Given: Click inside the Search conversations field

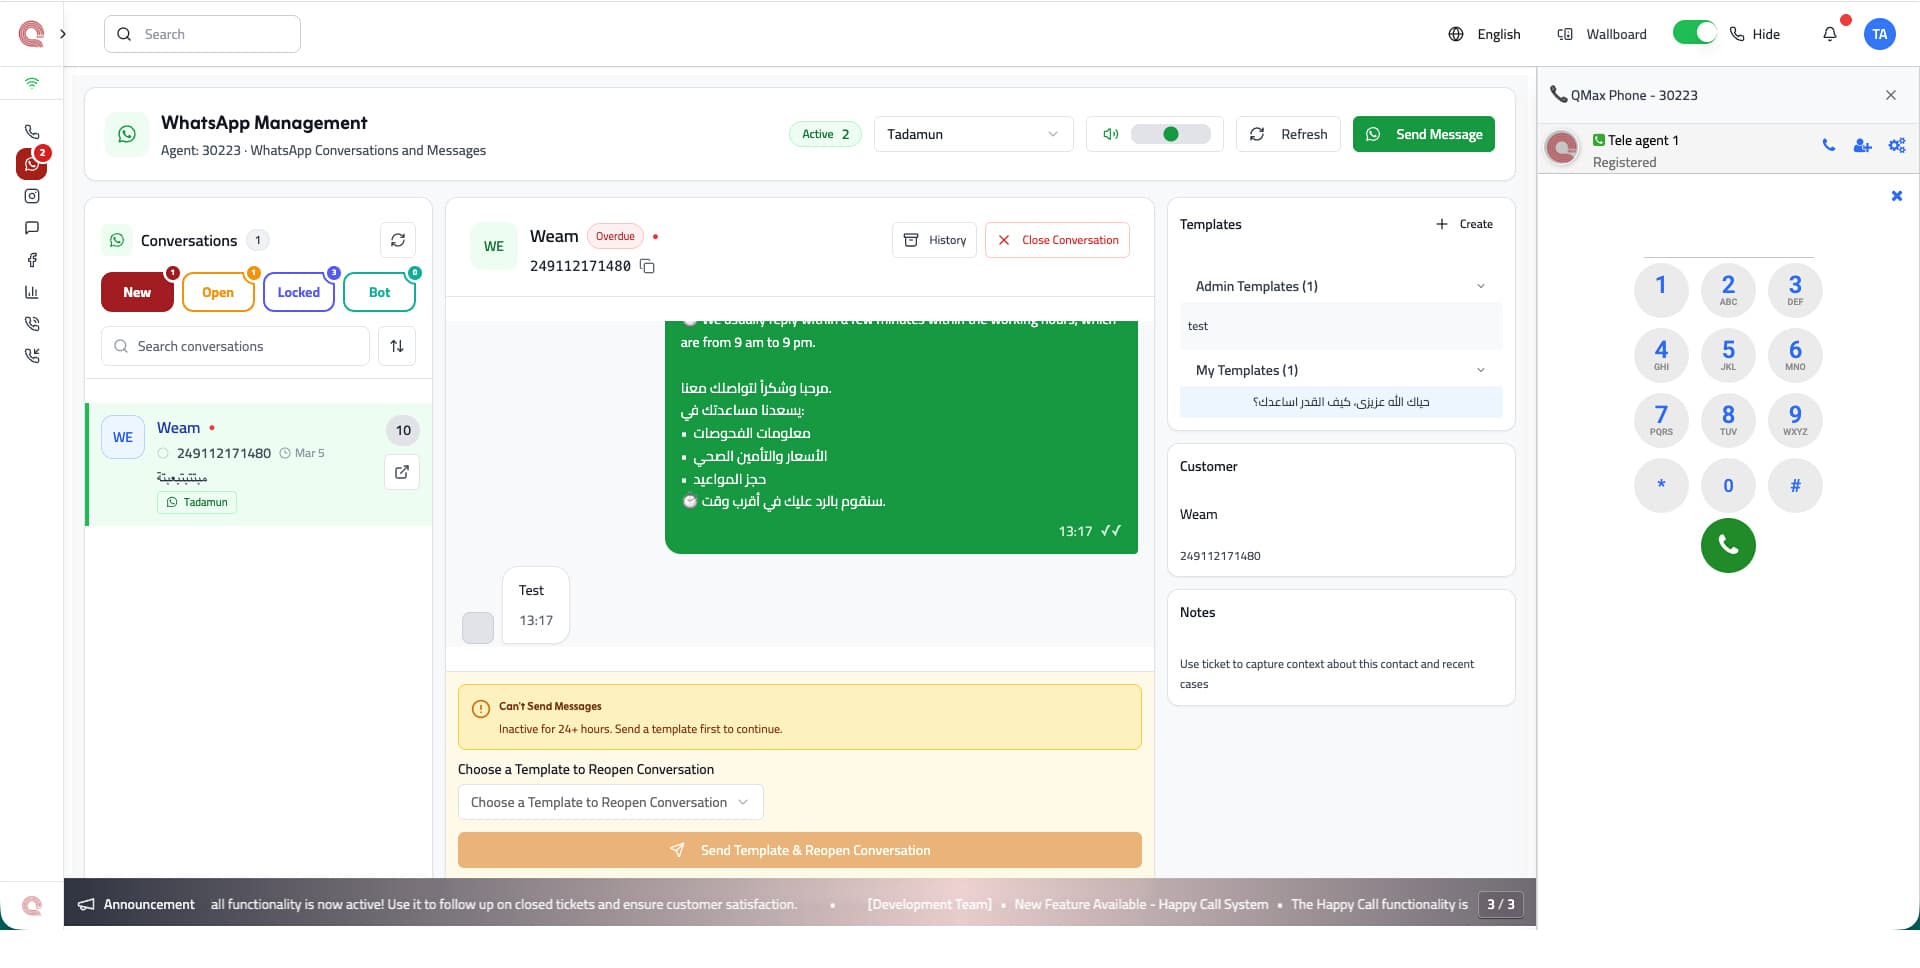Looking at the screenshot, I should coord(234,346).
